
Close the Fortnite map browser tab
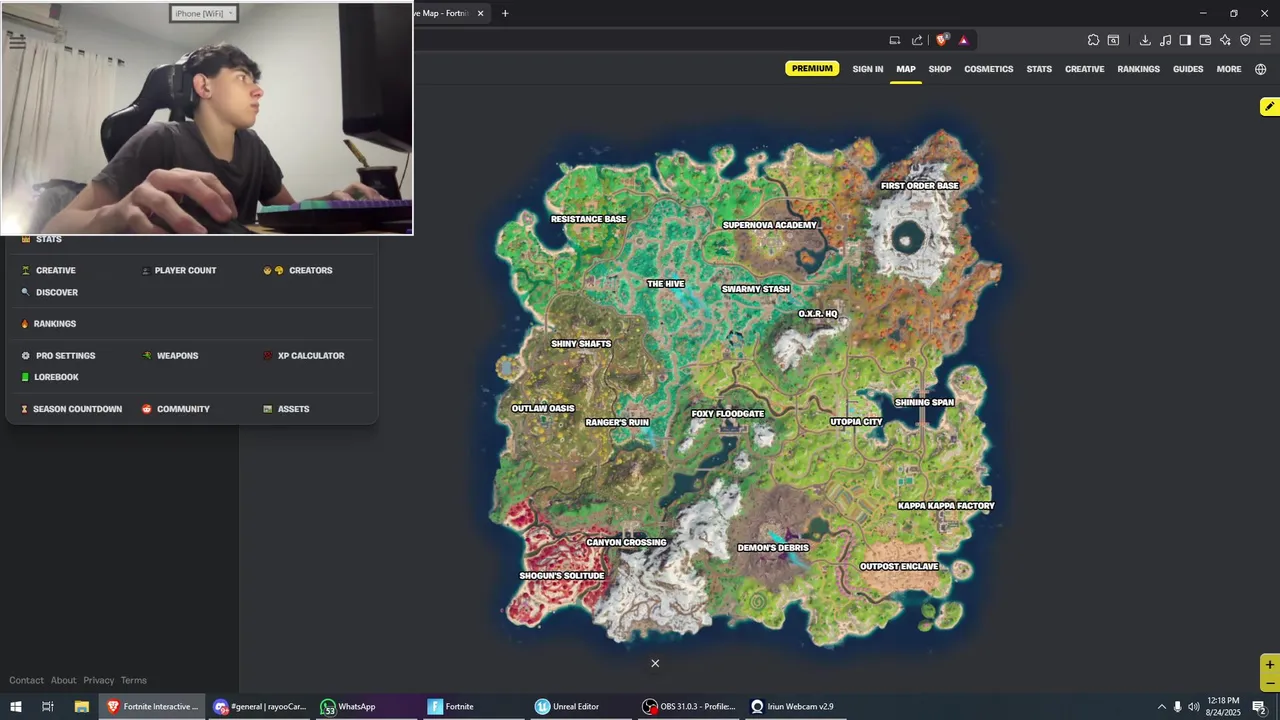pos(481,13)
